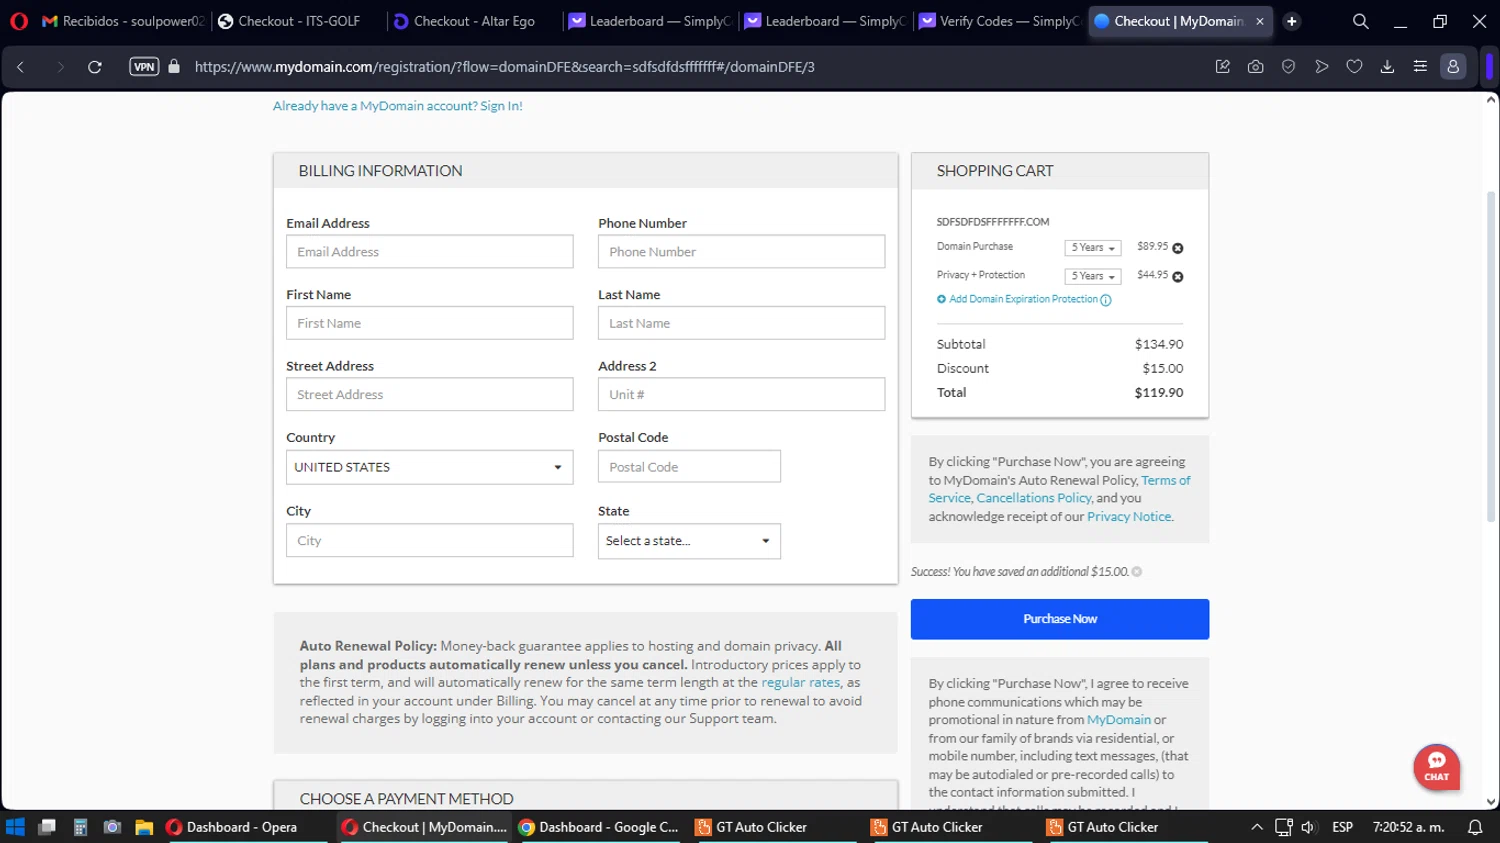Remove Domain Purchase item with X icon
Screen dimensions: 1500x843
(1178, 248)
